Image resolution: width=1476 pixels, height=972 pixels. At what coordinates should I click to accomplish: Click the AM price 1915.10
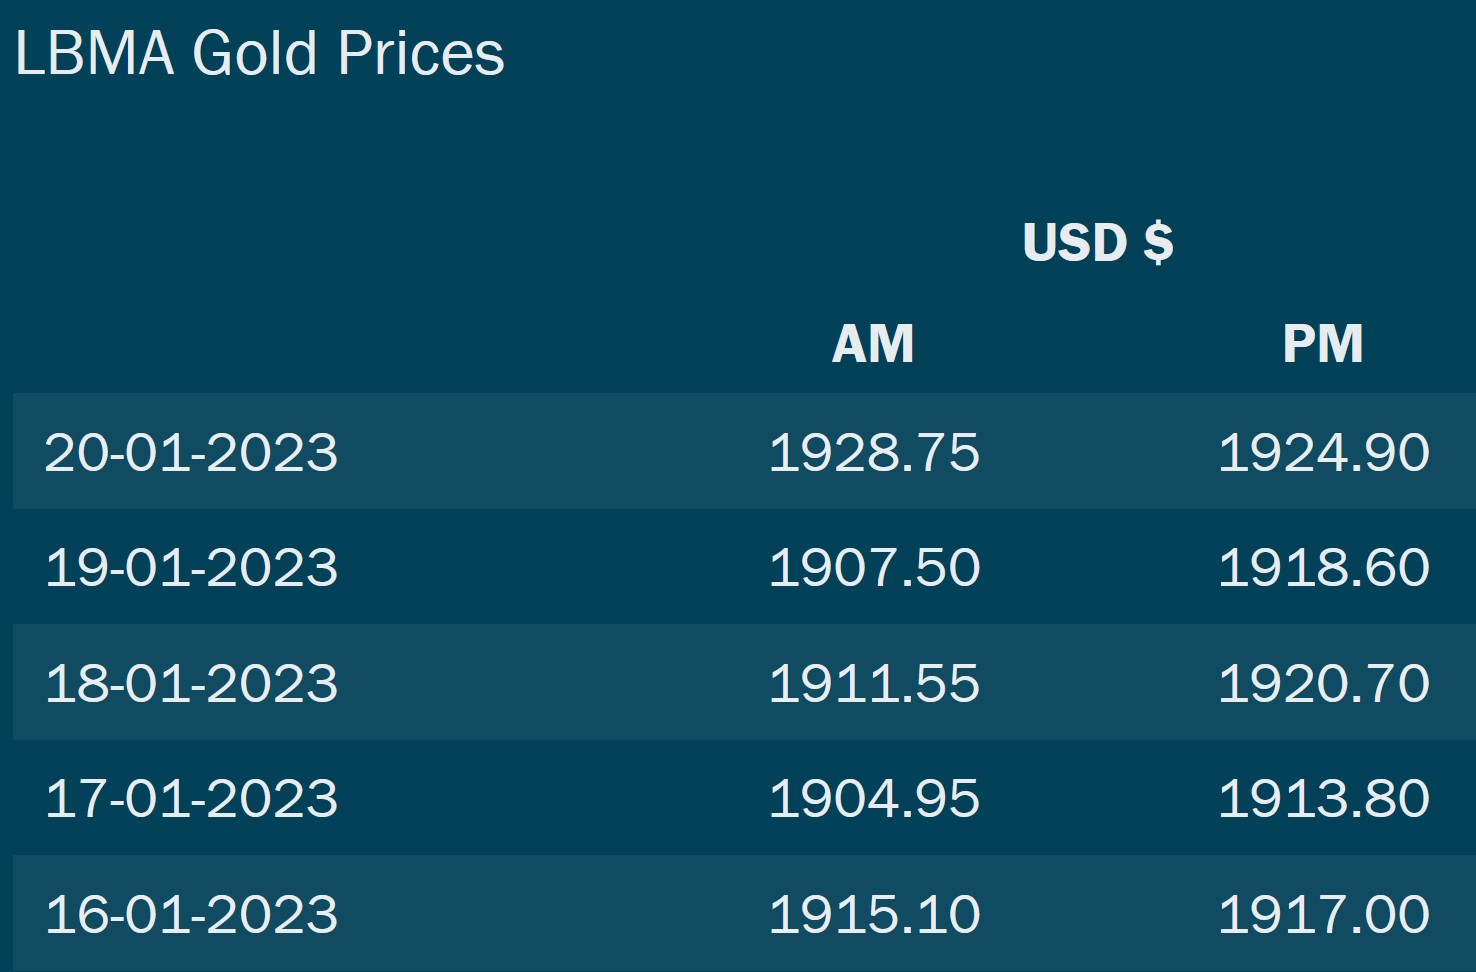point(874,915)
